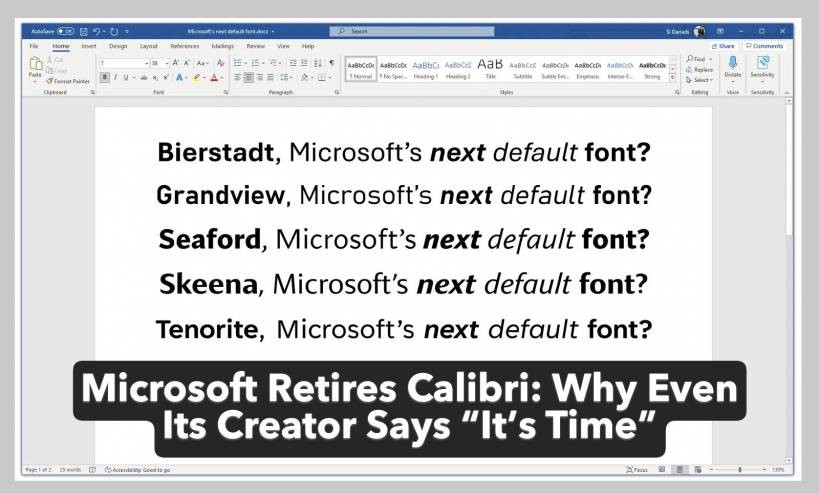Viewport: 819px width, 493px height.
Task: Toggle the AutoSave switch
Action: point(65,31)
